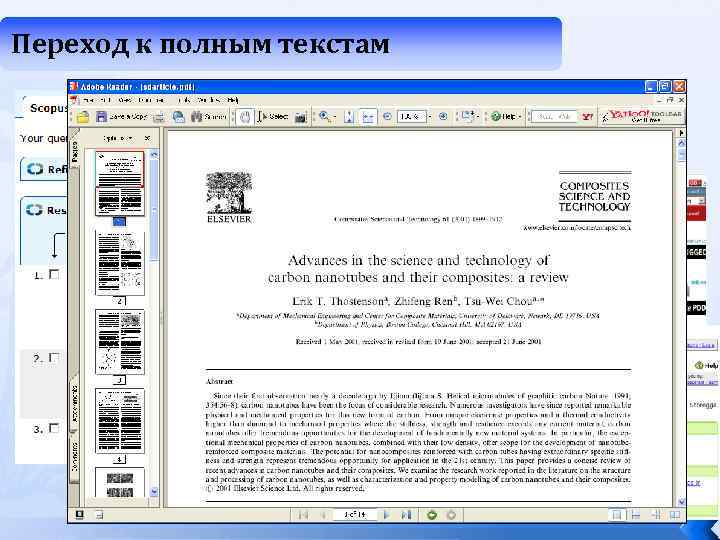Select page 2 thumbnail
Viewport: 720px width, 540px height.
coord(119,263)
